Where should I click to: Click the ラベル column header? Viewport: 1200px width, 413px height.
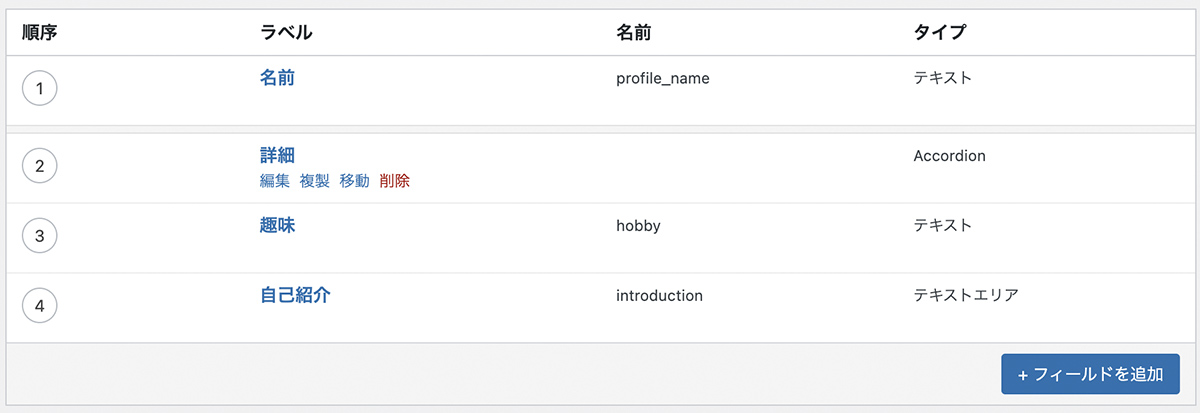pyautogui.click(x=286, y=32)
